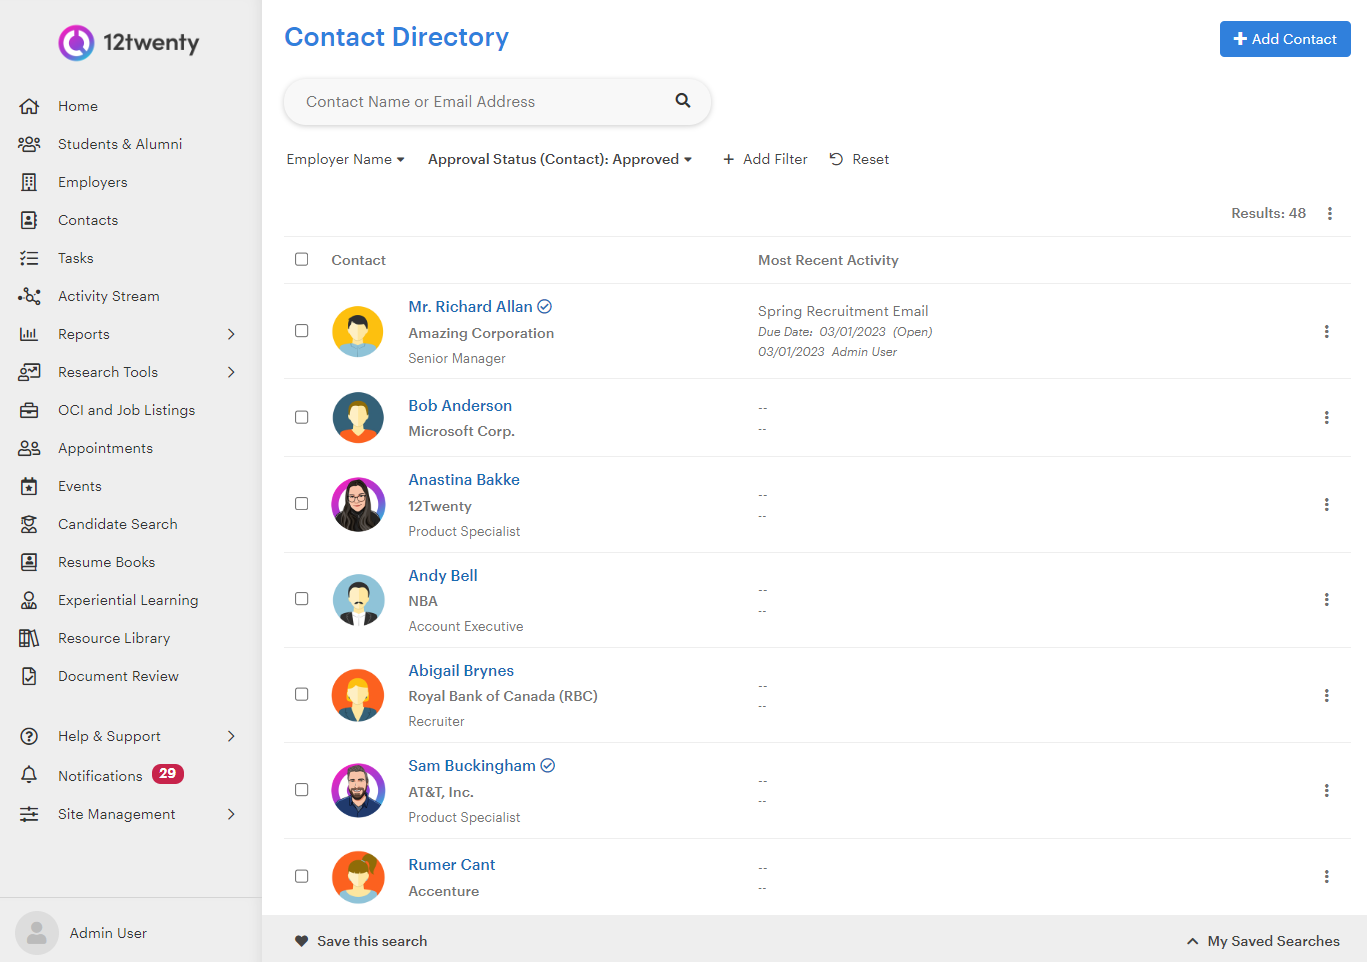The image size is (1367, 962).
Task: Expand My Saved Searches panel
Action: [1263, 941]
